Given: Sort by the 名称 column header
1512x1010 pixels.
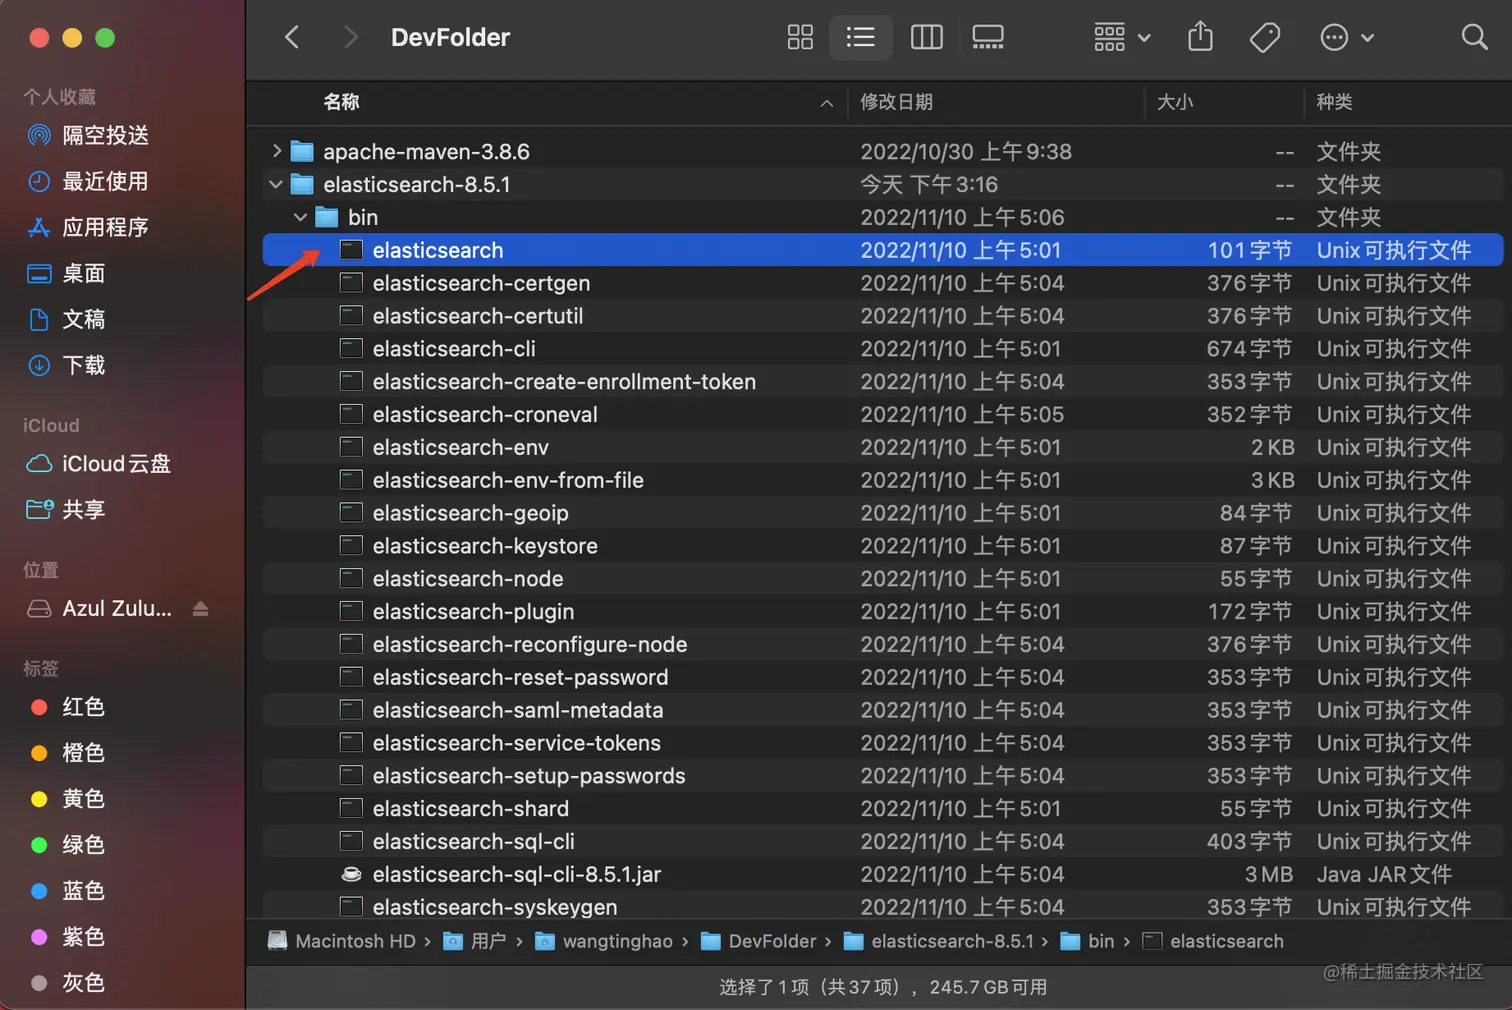Looking at the screenshot, I should [x=342, y=102].
